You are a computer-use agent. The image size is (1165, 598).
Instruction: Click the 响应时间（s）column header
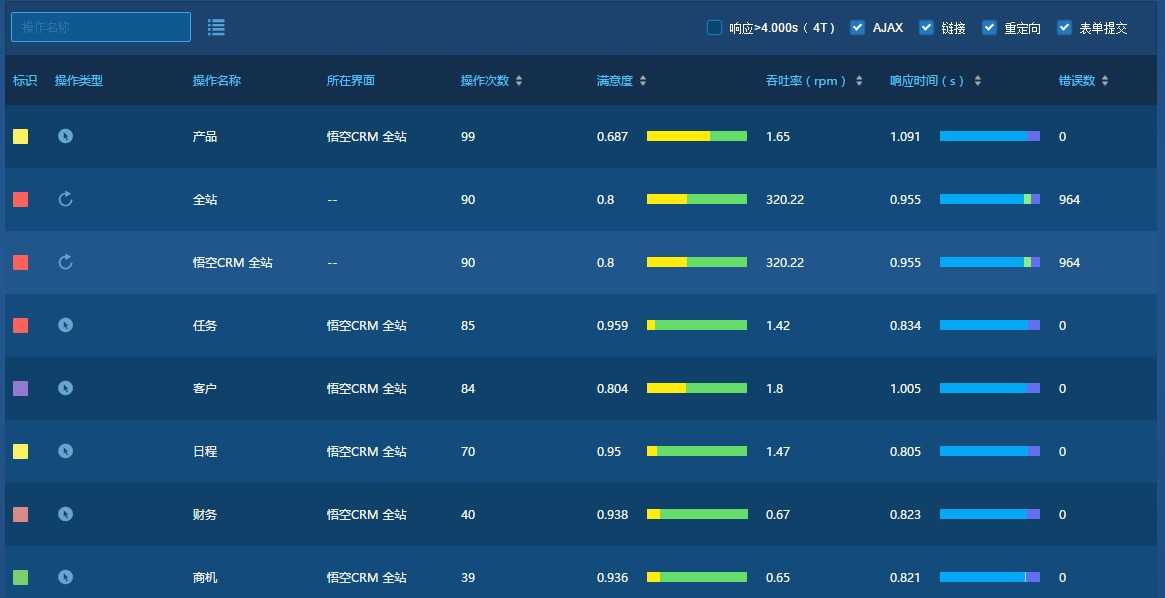[x=977, y=80]
